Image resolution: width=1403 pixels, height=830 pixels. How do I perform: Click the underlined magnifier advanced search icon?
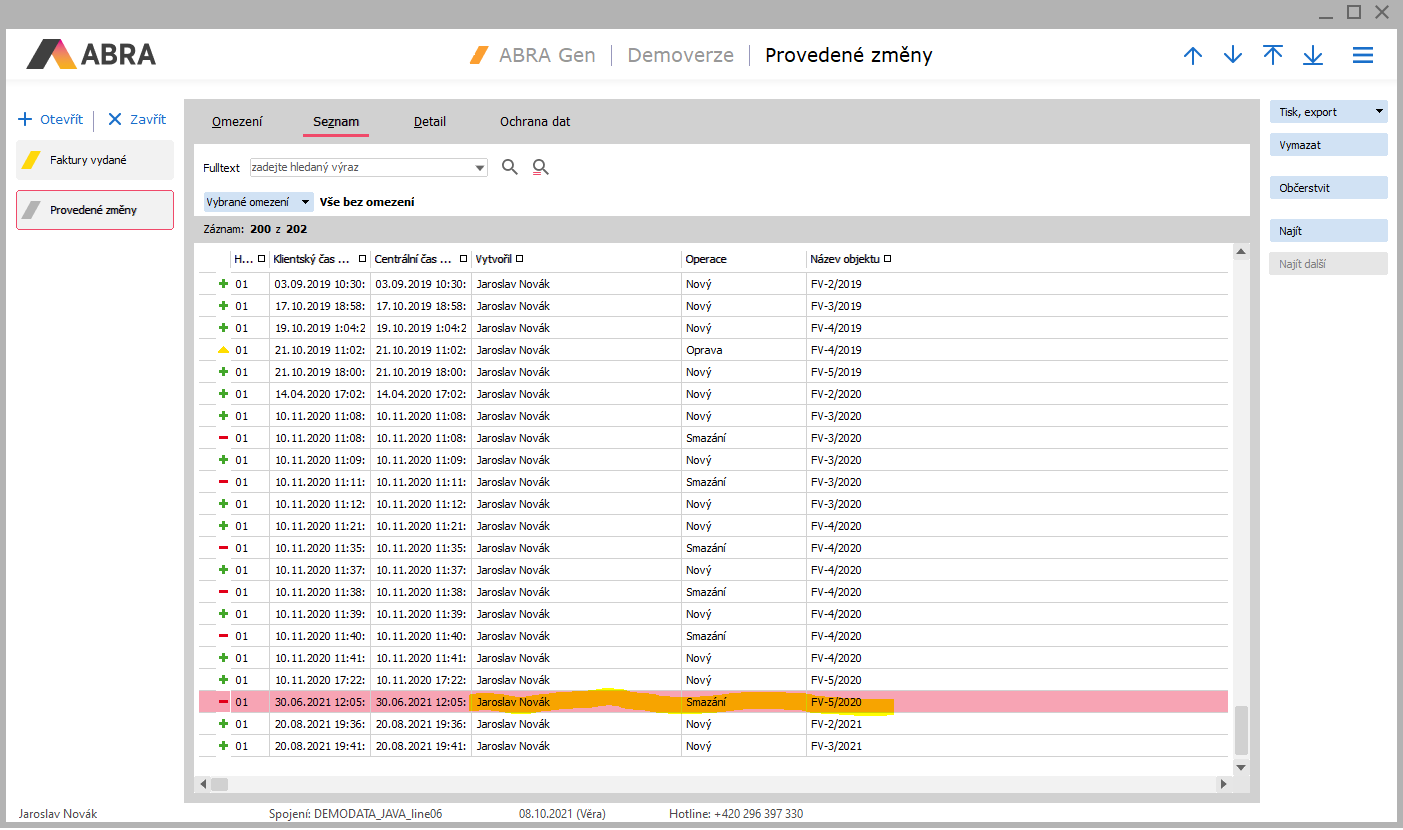click(541, 168)
